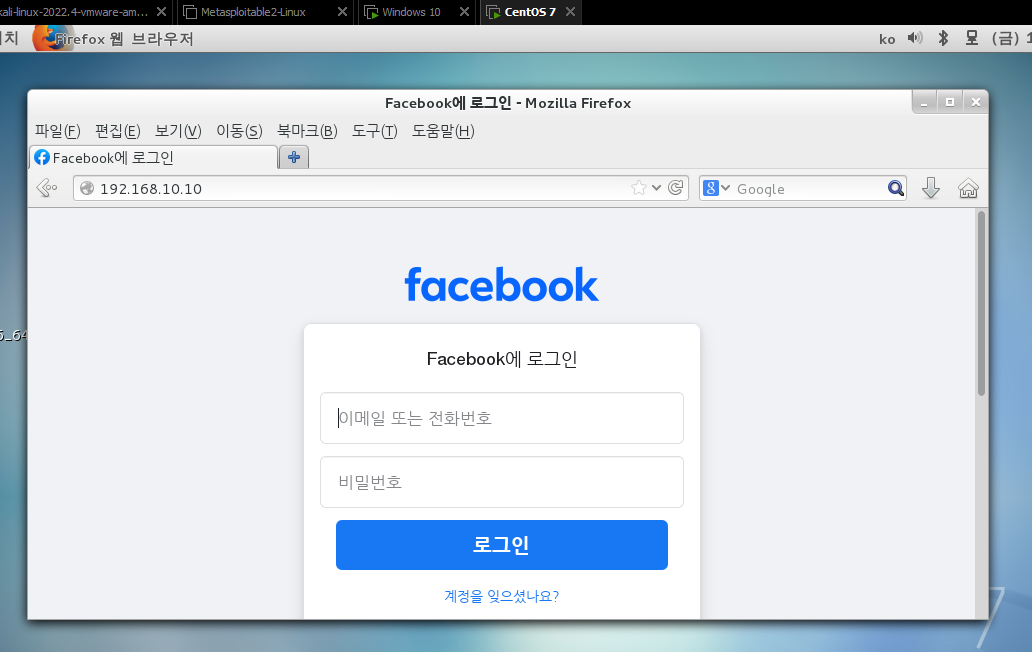Click the Facebook에 로그인 heading text
1032x652 pixels.
[x=502, y=359]
